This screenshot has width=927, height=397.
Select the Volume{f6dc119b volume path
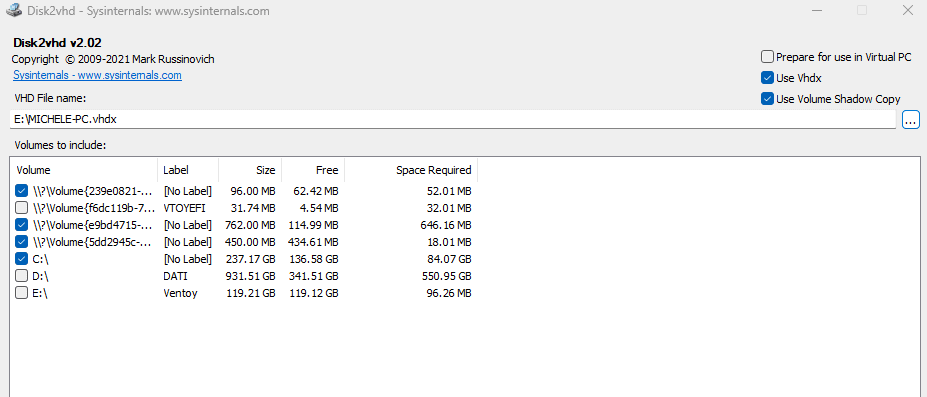(x=95, y=207)
